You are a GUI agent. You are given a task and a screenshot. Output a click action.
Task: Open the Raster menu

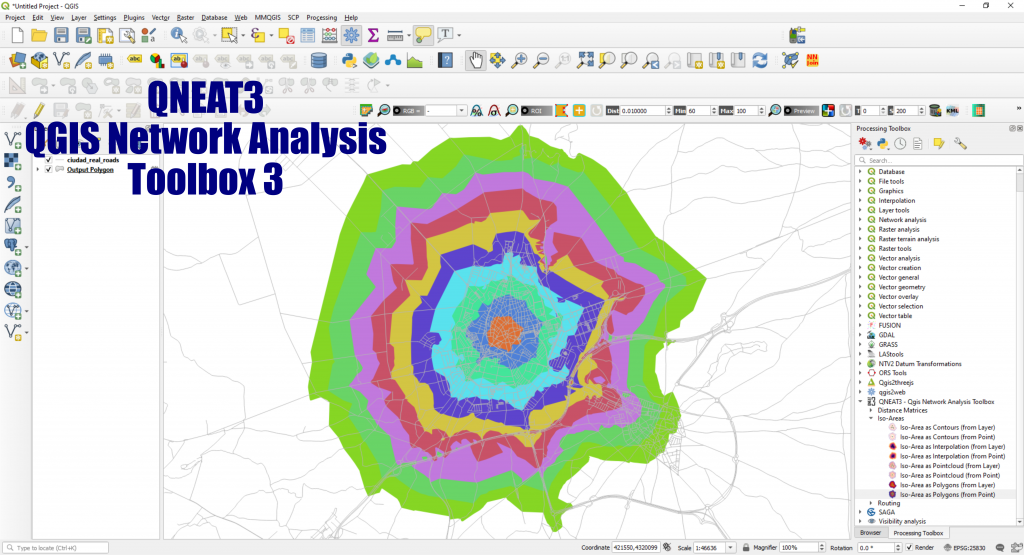coord(185,18)
